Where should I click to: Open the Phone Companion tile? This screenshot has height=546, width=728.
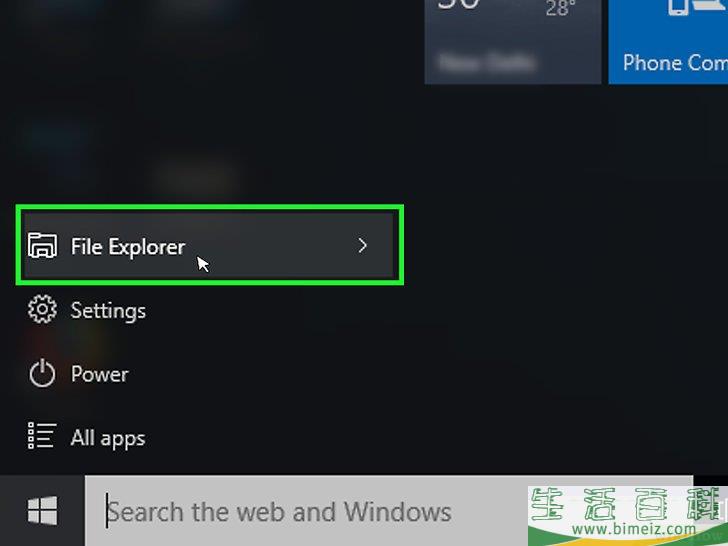(x=668, y=42)
